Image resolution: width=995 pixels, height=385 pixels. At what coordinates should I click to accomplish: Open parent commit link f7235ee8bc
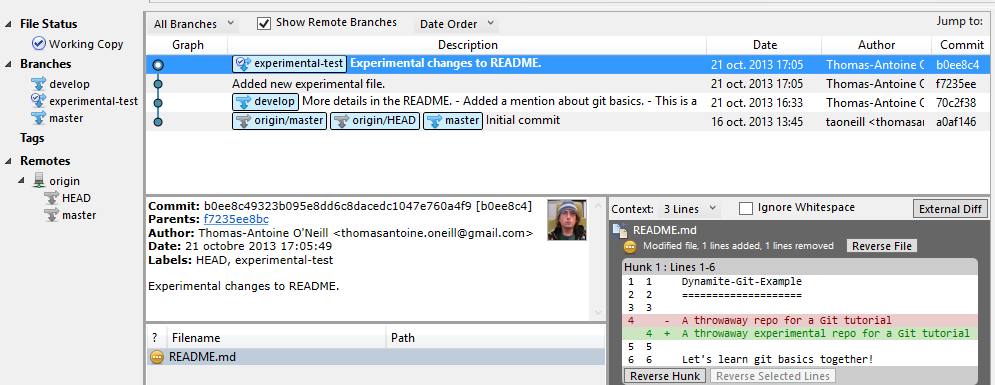[237, 219]
